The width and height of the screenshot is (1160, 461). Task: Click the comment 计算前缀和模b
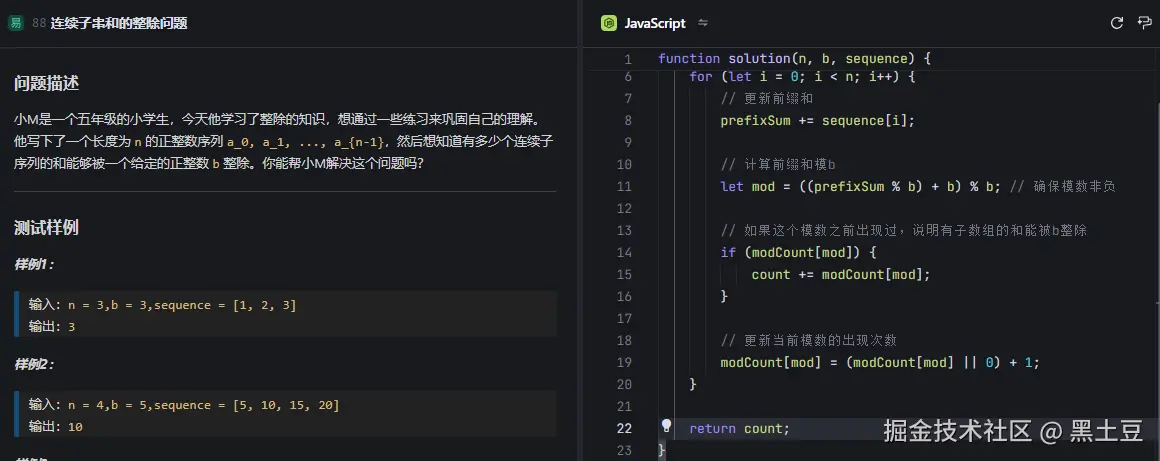click(778, 164)
